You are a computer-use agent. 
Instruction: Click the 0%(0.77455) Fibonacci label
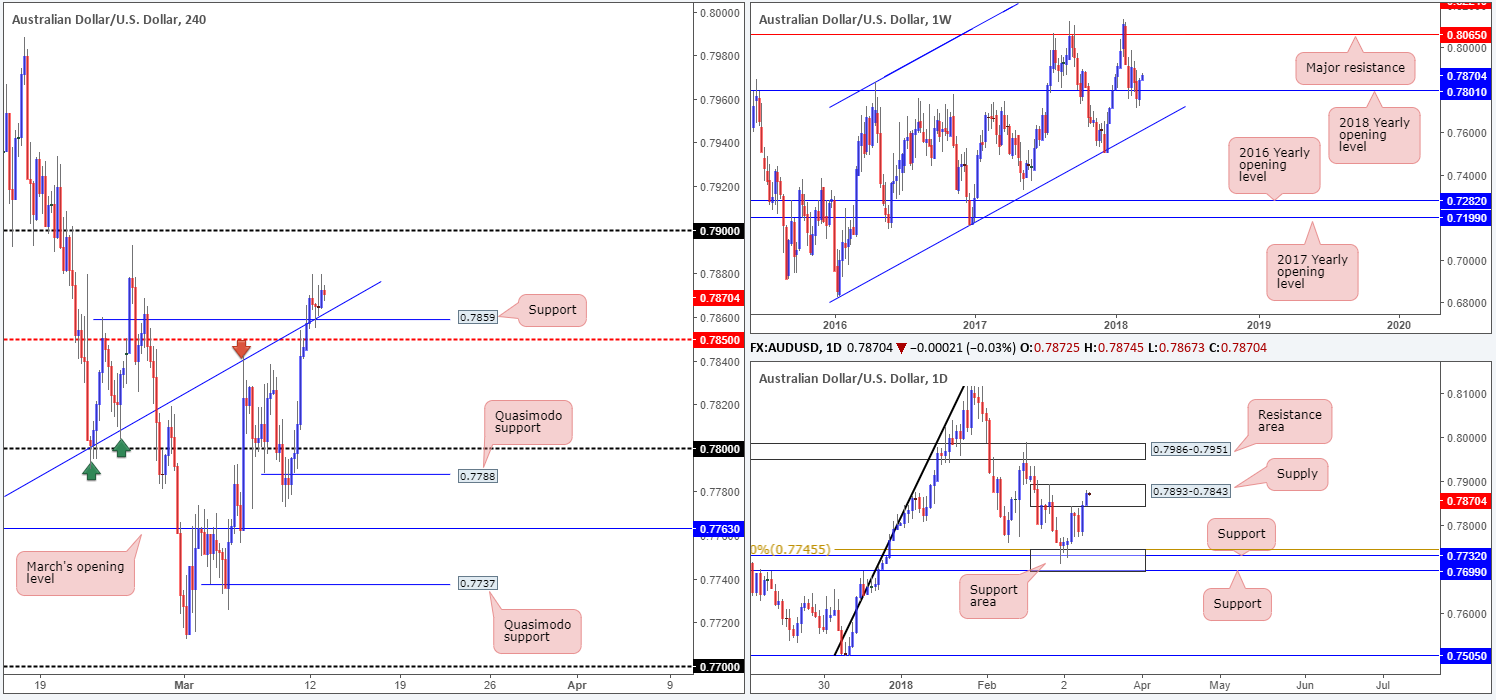coord(789,549)
